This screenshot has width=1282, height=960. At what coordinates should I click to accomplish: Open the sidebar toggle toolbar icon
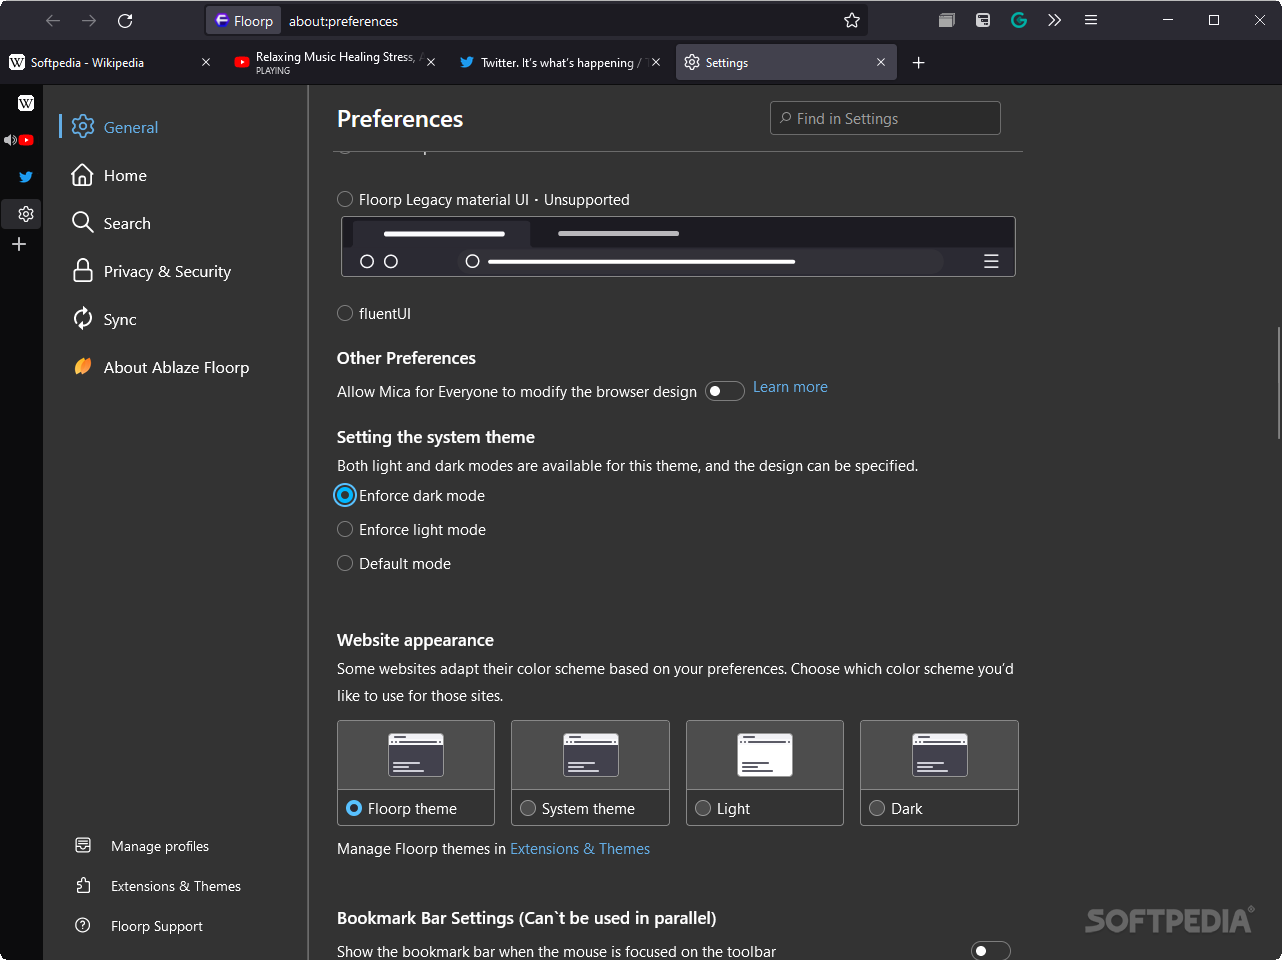(983, 20)
